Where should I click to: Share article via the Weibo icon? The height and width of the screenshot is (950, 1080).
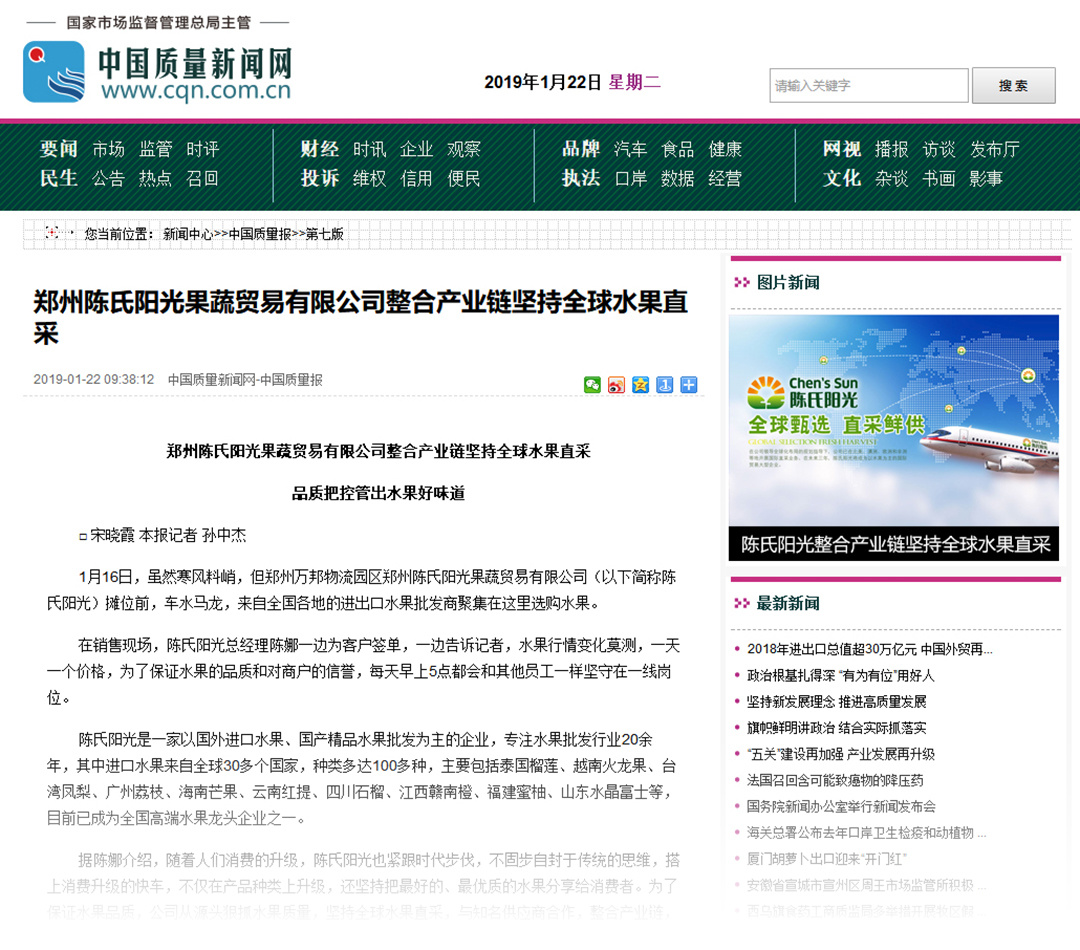click(616, 385)
